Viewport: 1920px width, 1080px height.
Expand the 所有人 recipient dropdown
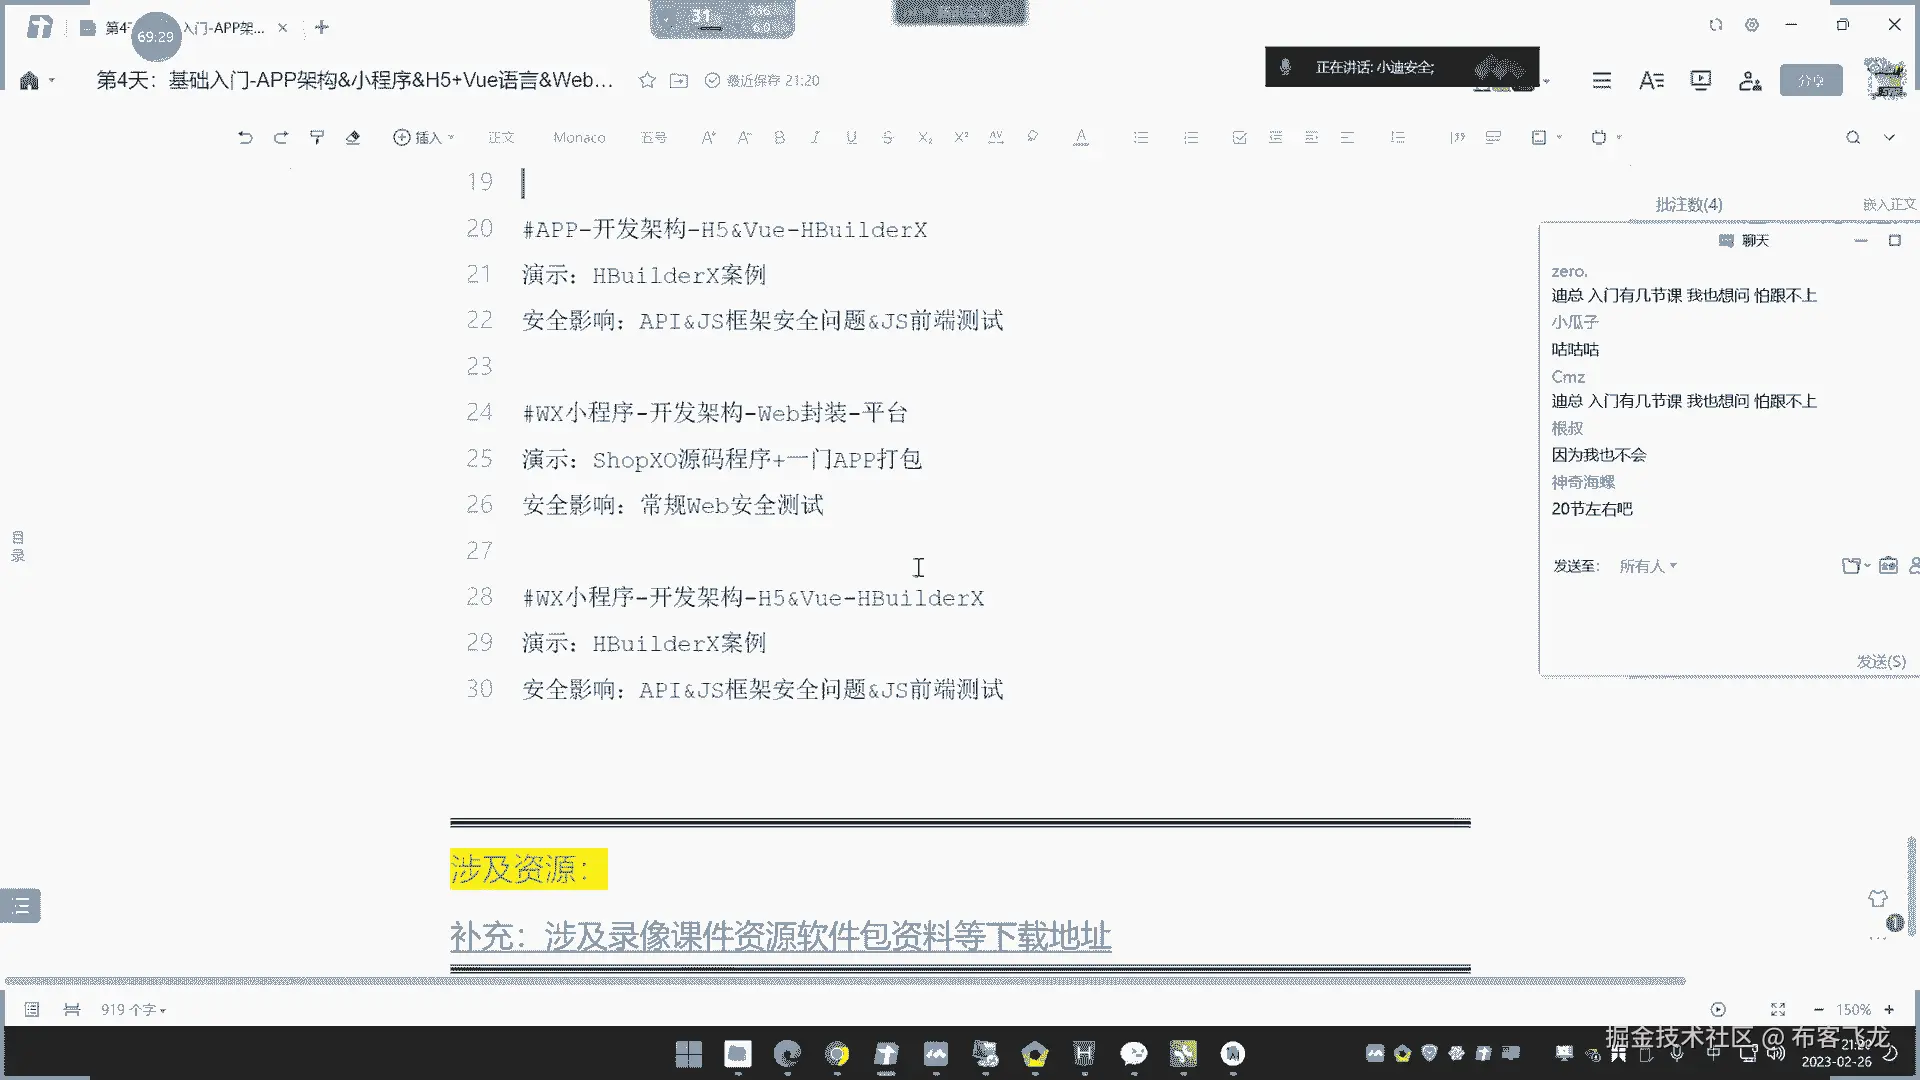(1647, 566)
